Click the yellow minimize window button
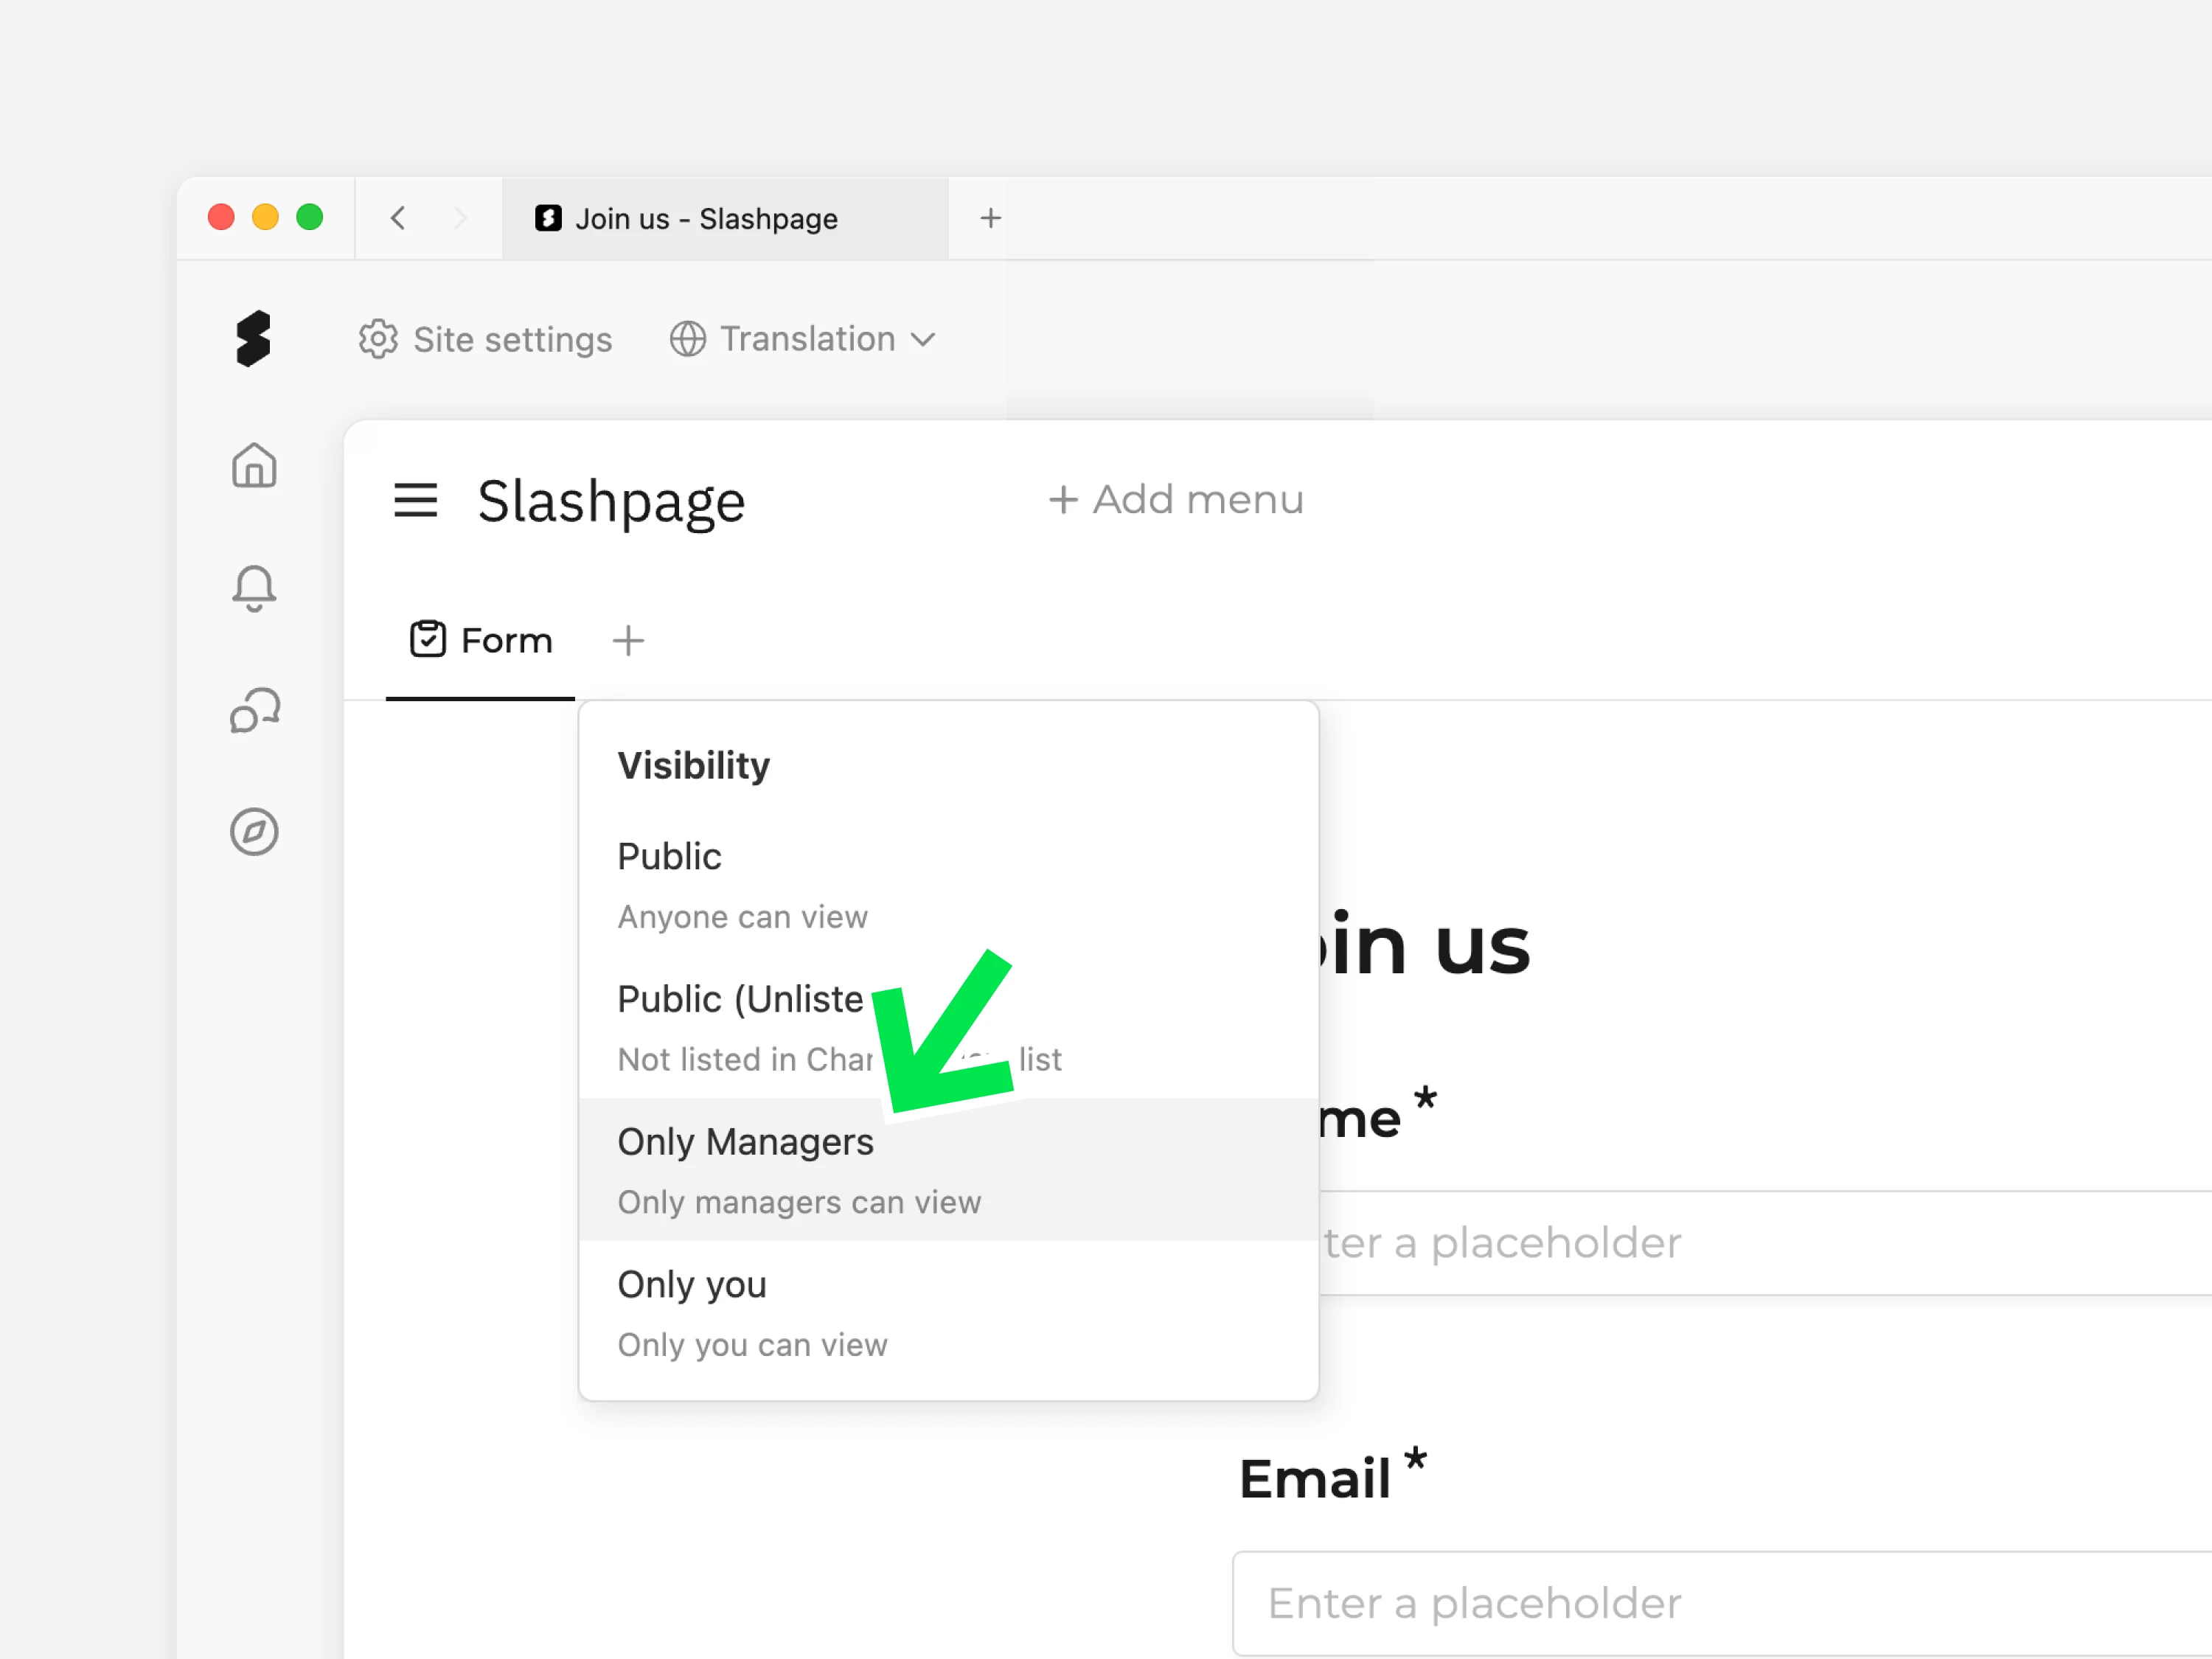 click(265, 217)
